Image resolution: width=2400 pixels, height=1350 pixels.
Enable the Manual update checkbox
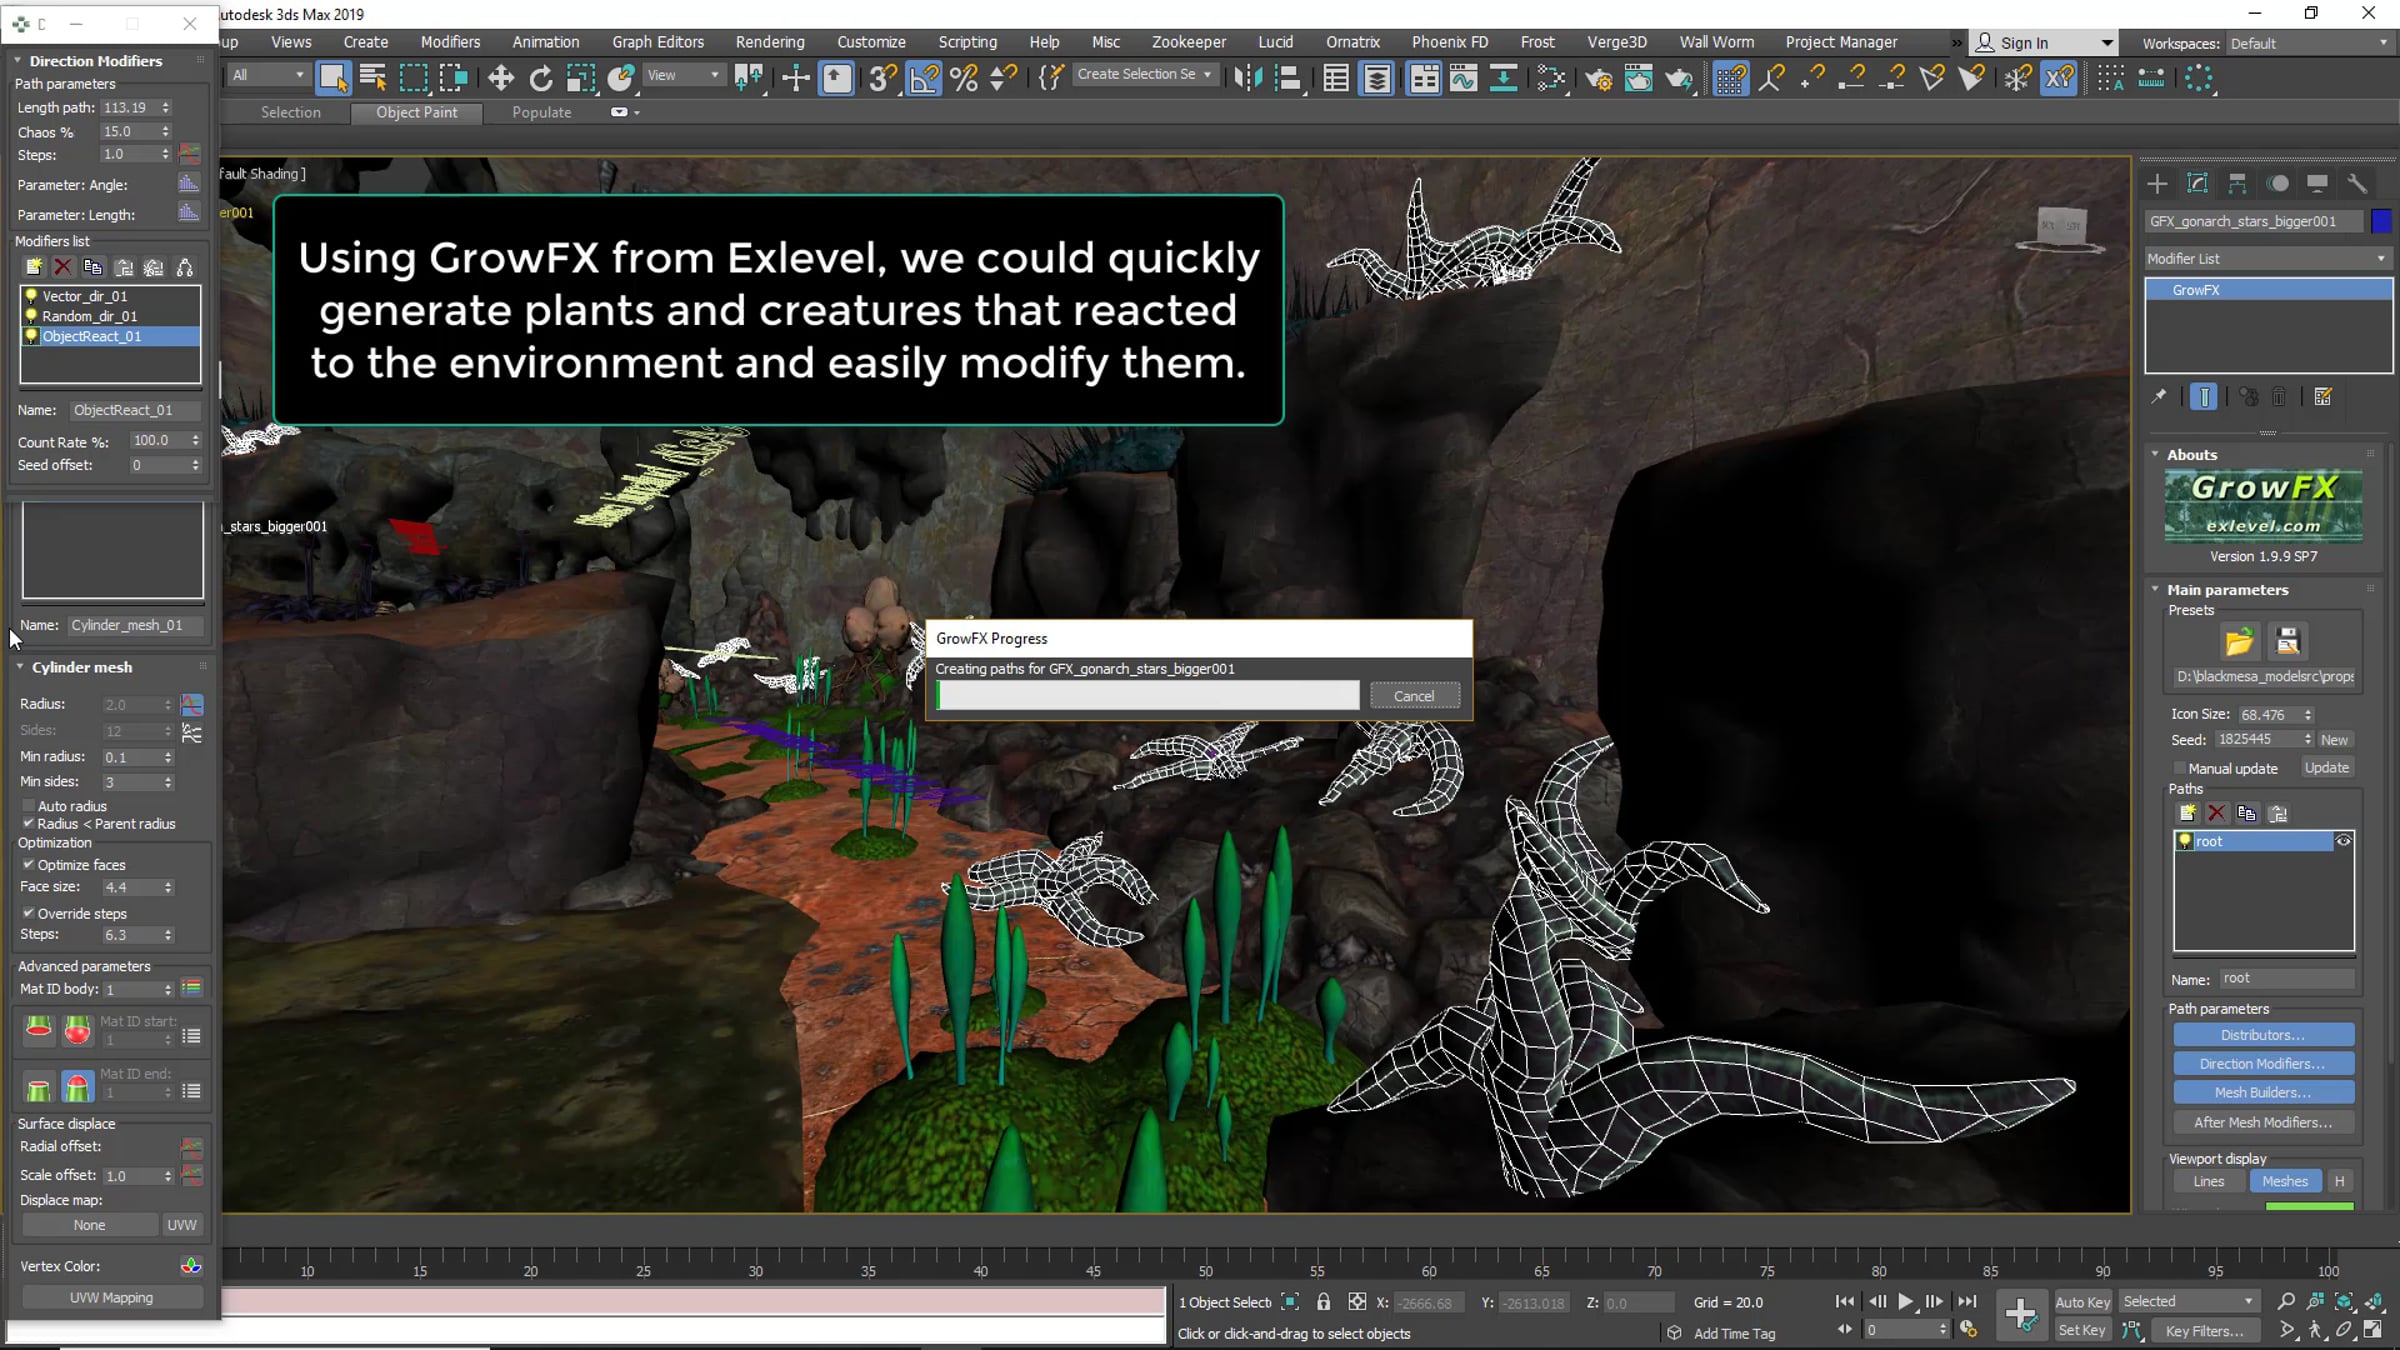coord(2179,768)
